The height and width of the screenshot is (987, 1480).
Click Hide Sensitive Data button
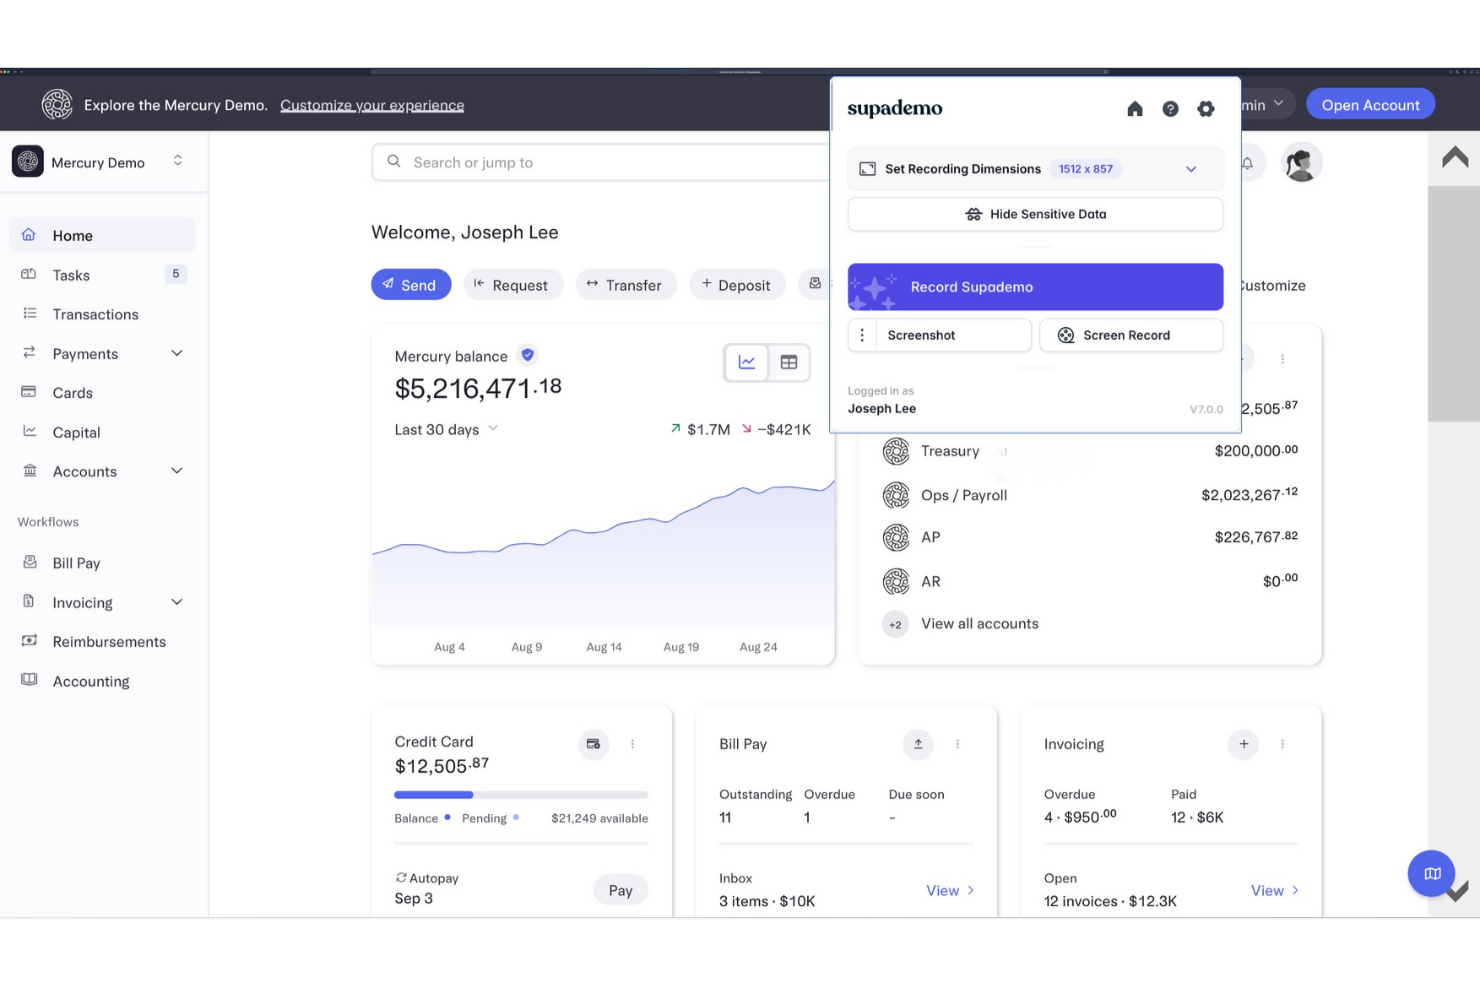[1035, 214]
